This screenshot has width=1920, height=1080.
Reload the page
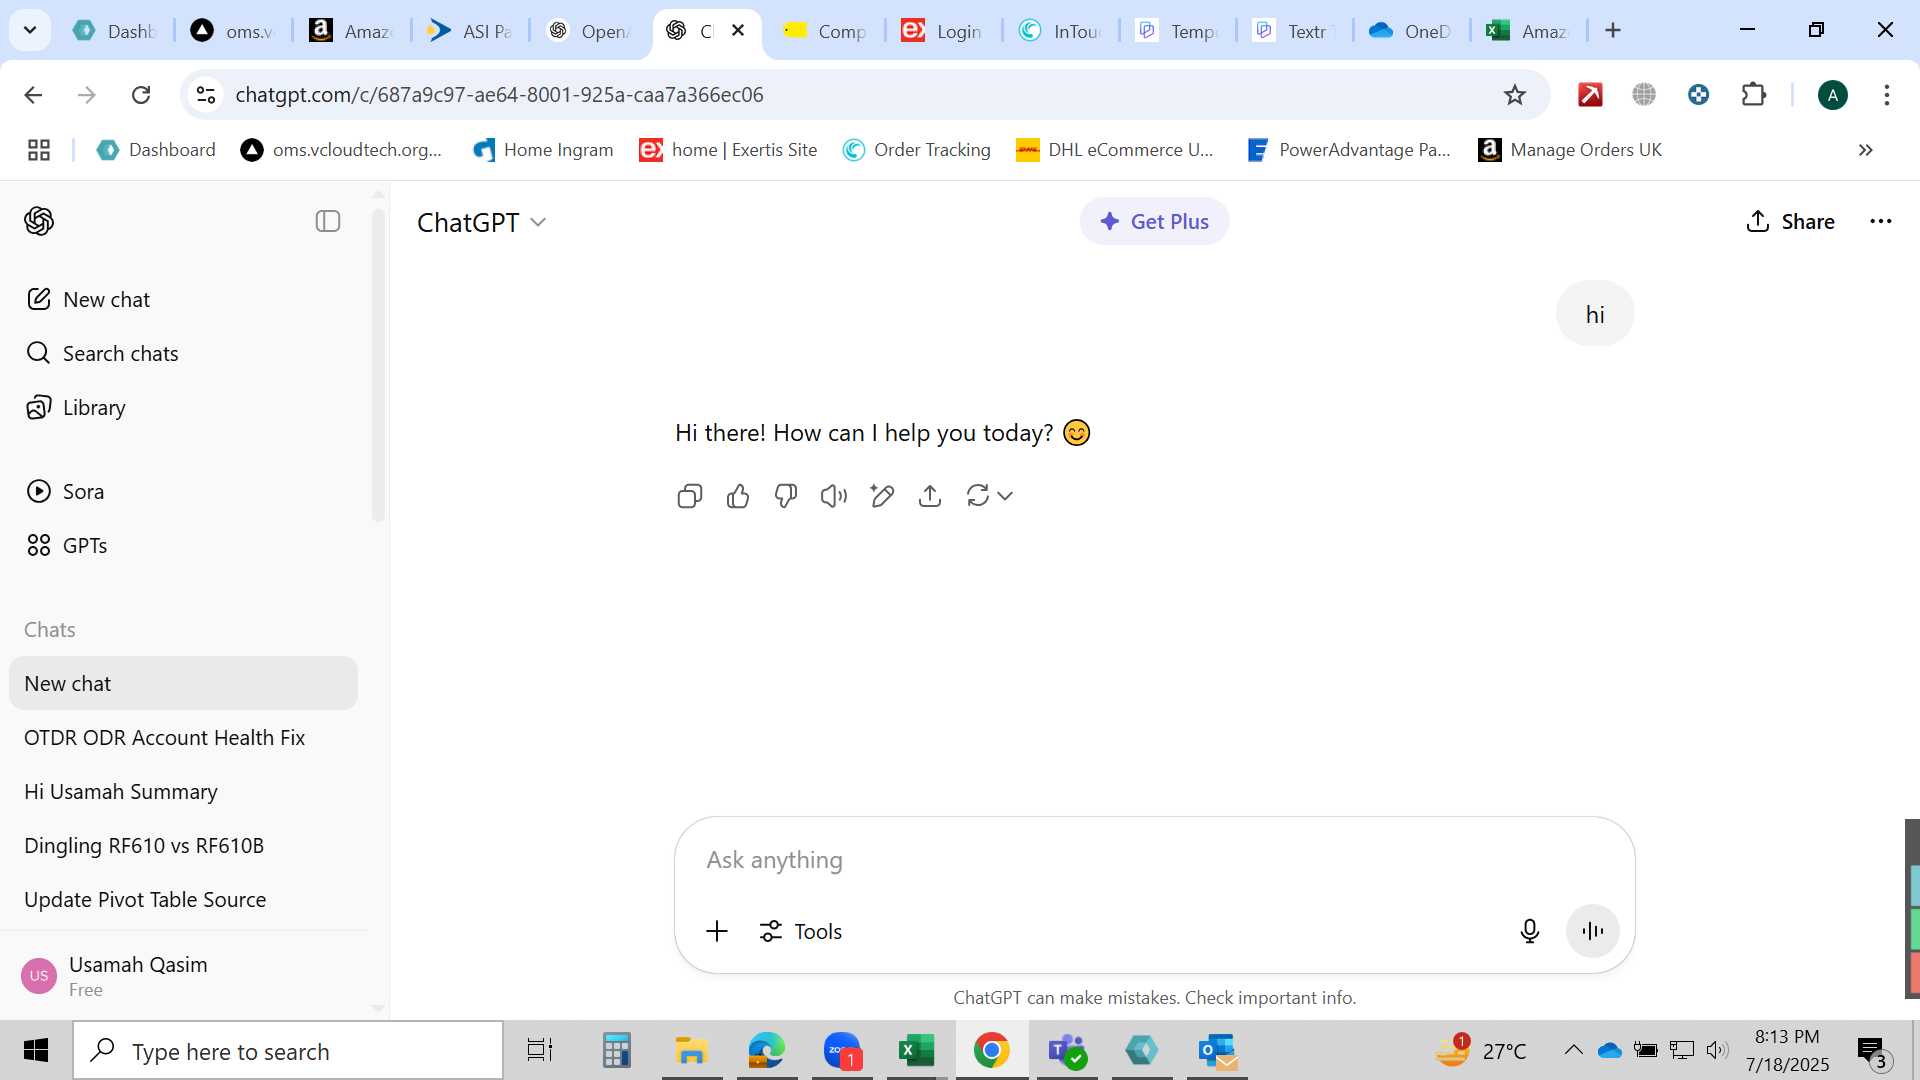[141, 95]
